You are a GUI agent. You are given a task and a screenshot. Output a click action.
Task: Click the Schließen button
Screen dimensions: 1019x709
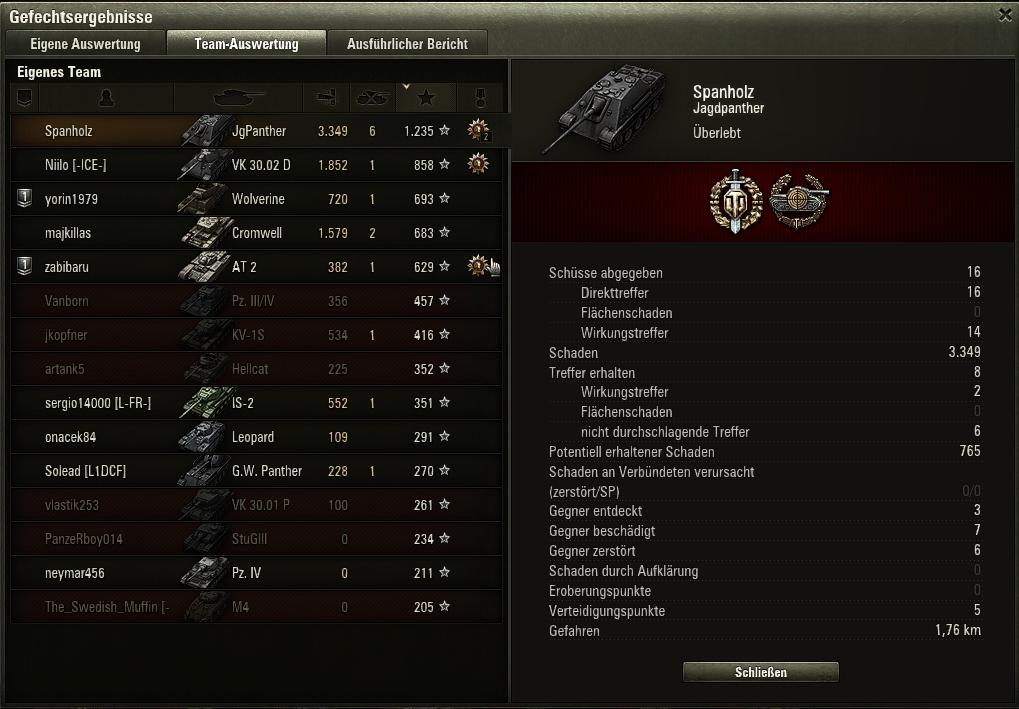click(760, 672)
